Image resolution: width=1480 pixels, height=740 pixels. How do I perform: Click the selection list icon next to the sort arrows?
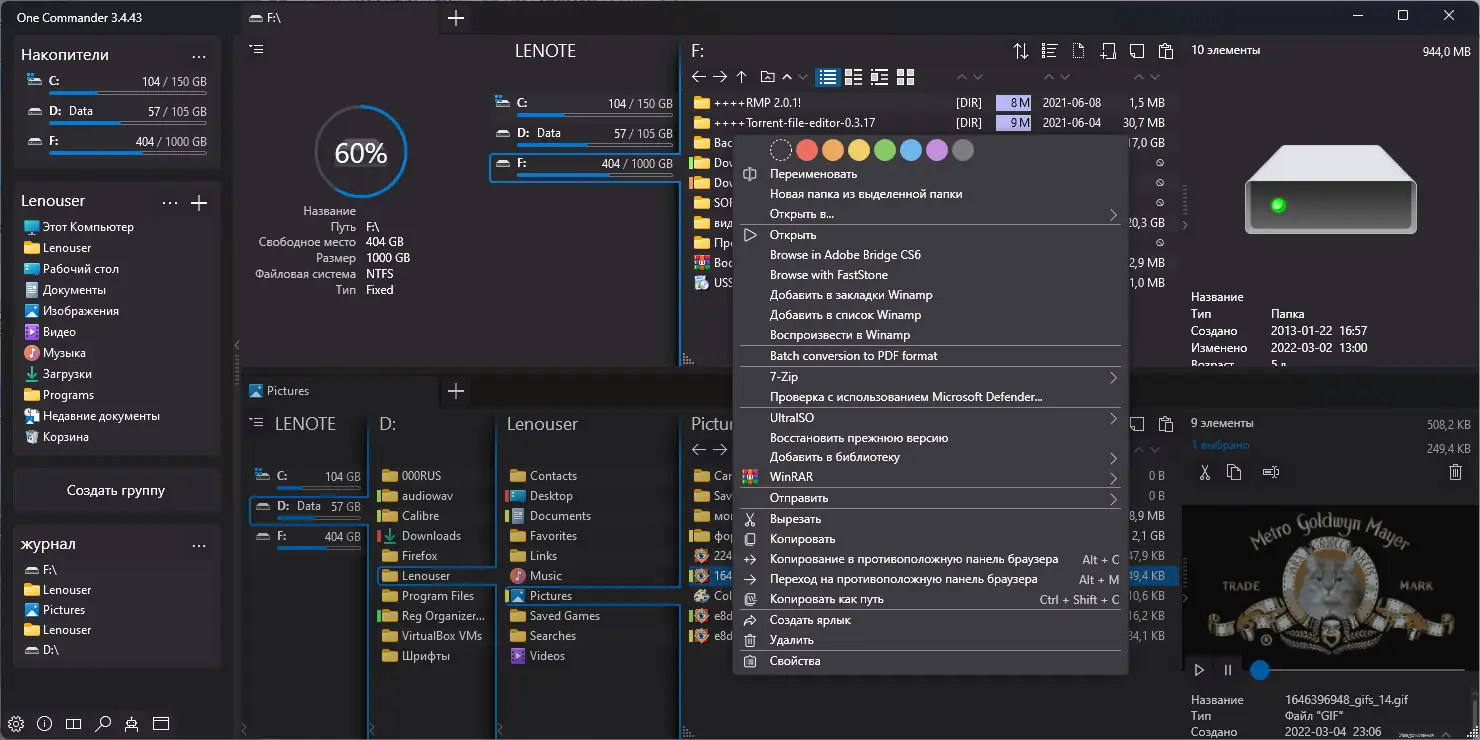coord(1049,51)
